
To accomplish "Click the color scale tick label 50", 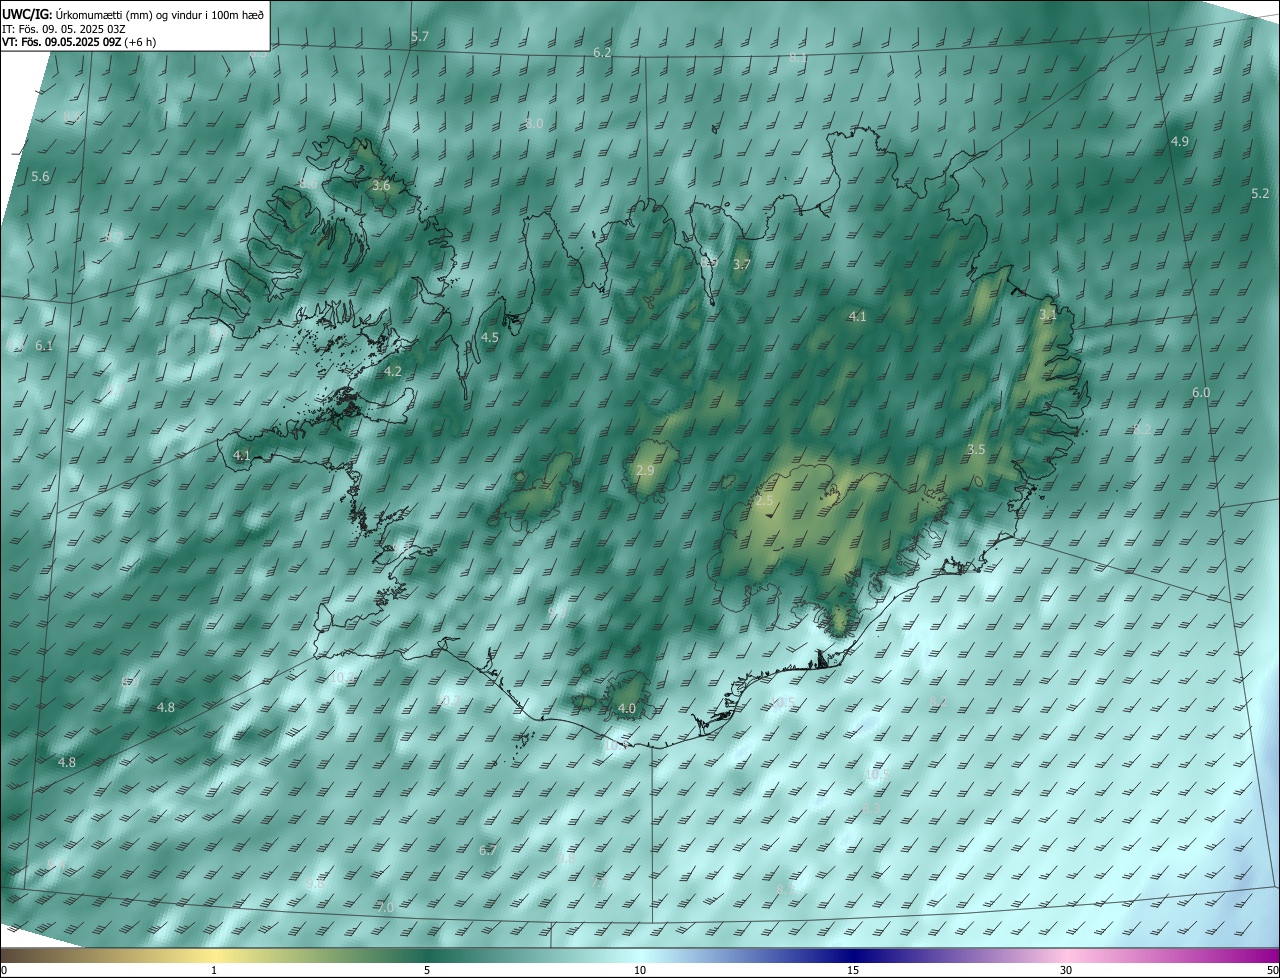I will tap(1272, 971).
